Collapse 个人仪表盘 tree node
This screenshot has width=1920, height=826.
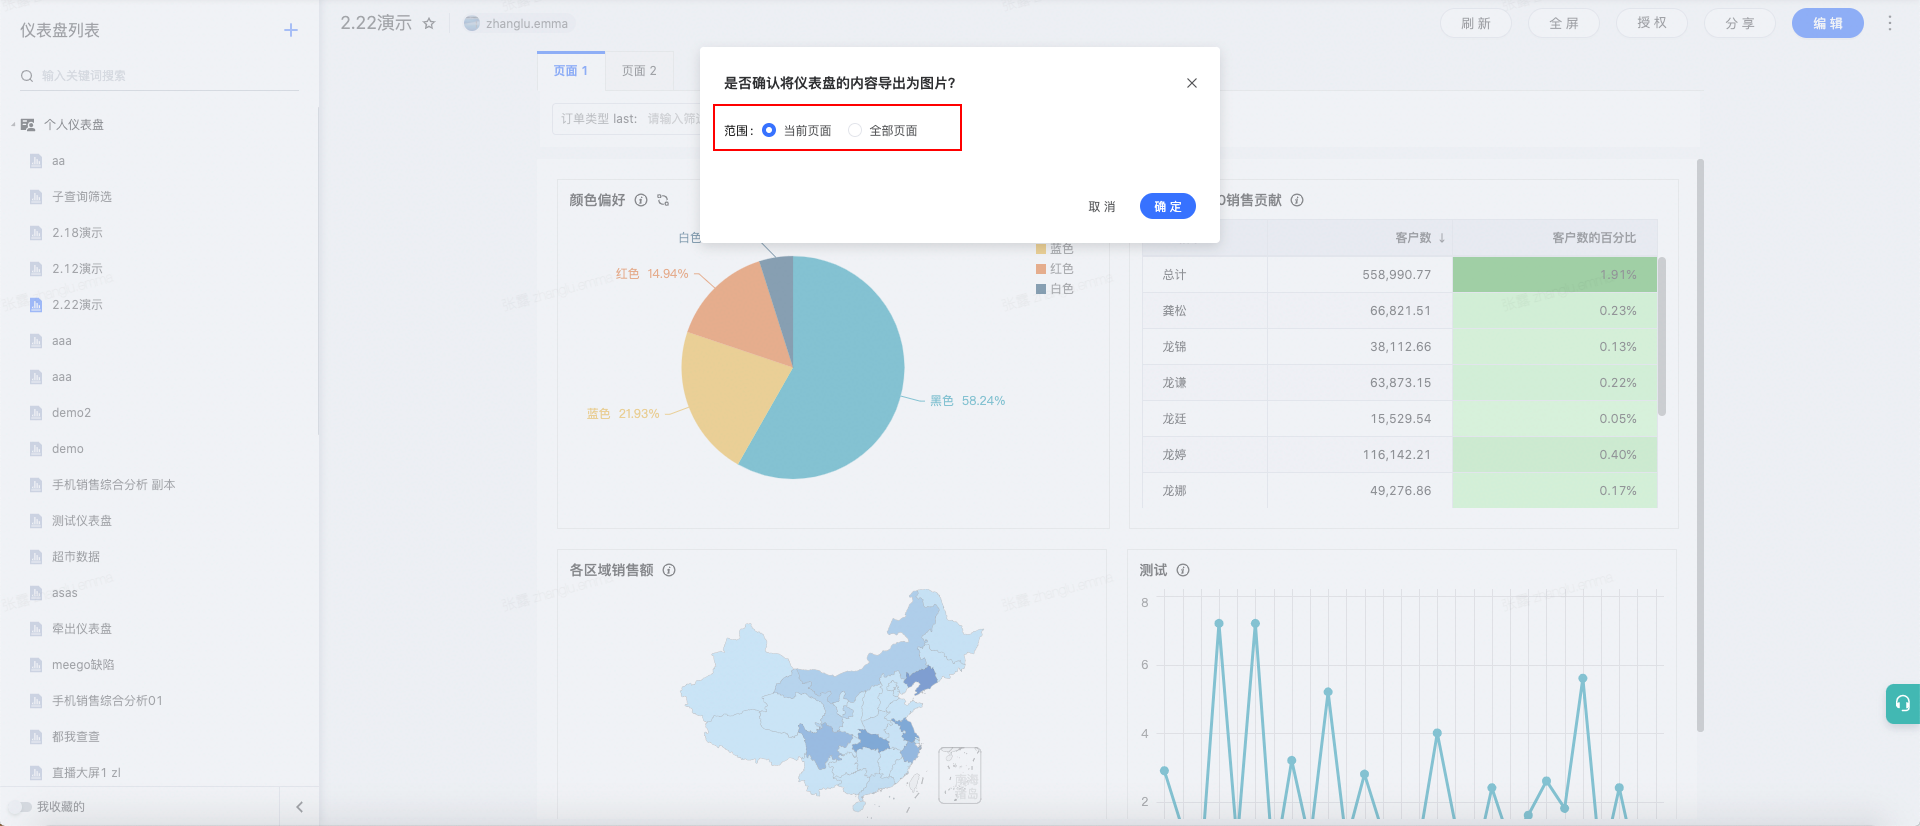click(13, 125)
